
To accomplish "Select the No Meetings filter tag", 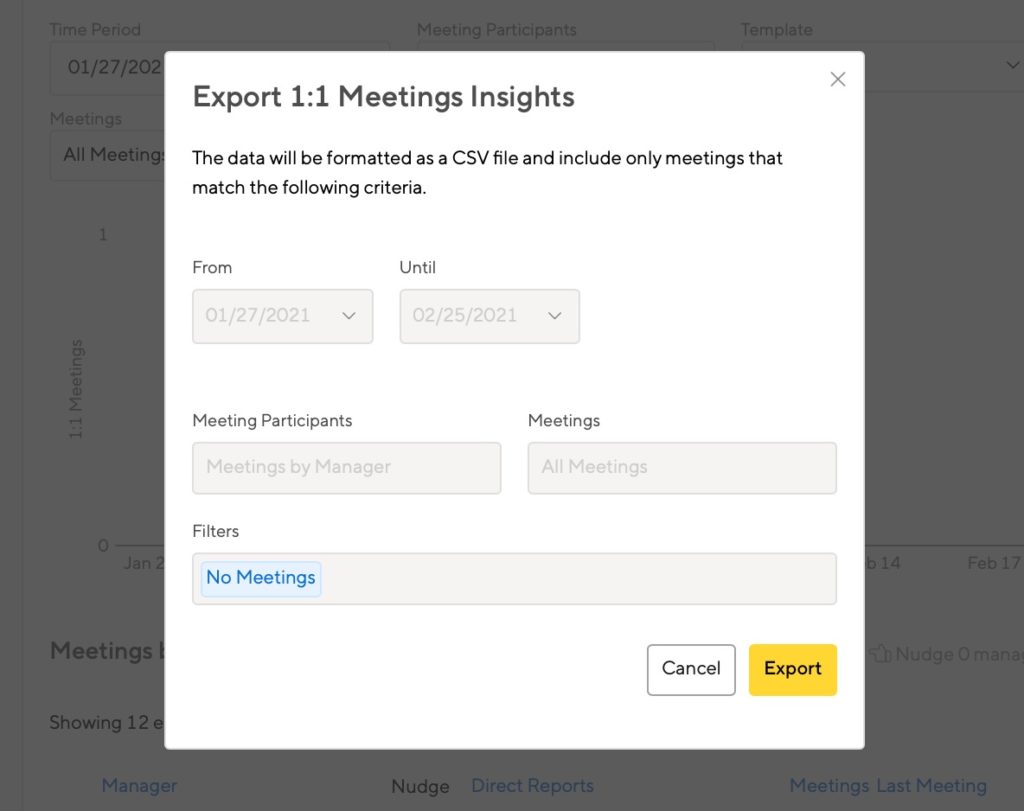I will 261,578.
